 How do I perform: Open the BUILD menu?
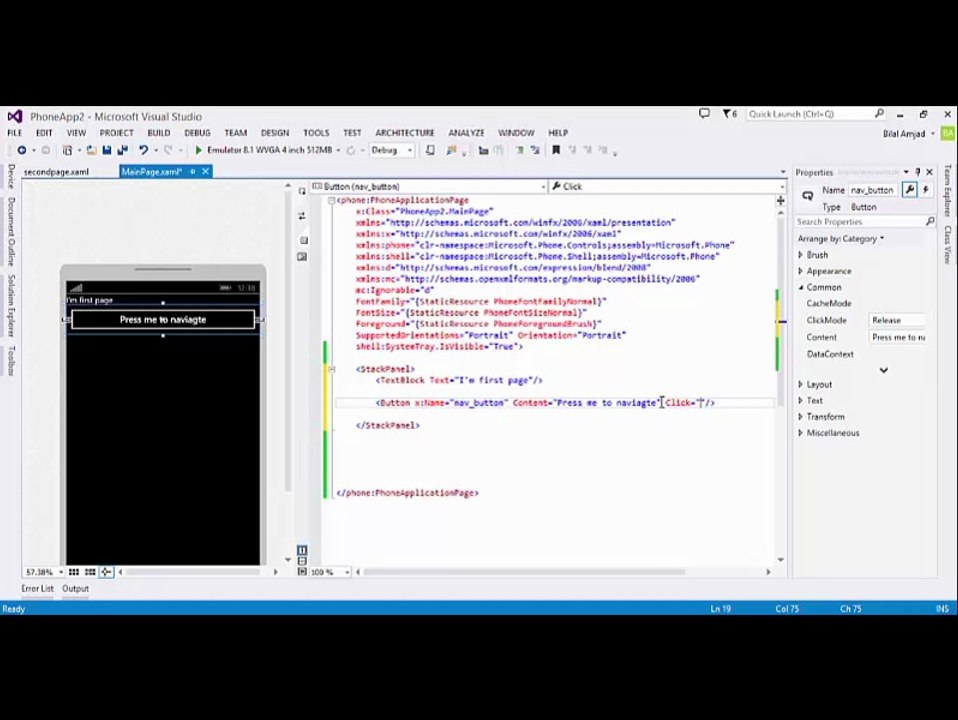click(x=159, y=133)
